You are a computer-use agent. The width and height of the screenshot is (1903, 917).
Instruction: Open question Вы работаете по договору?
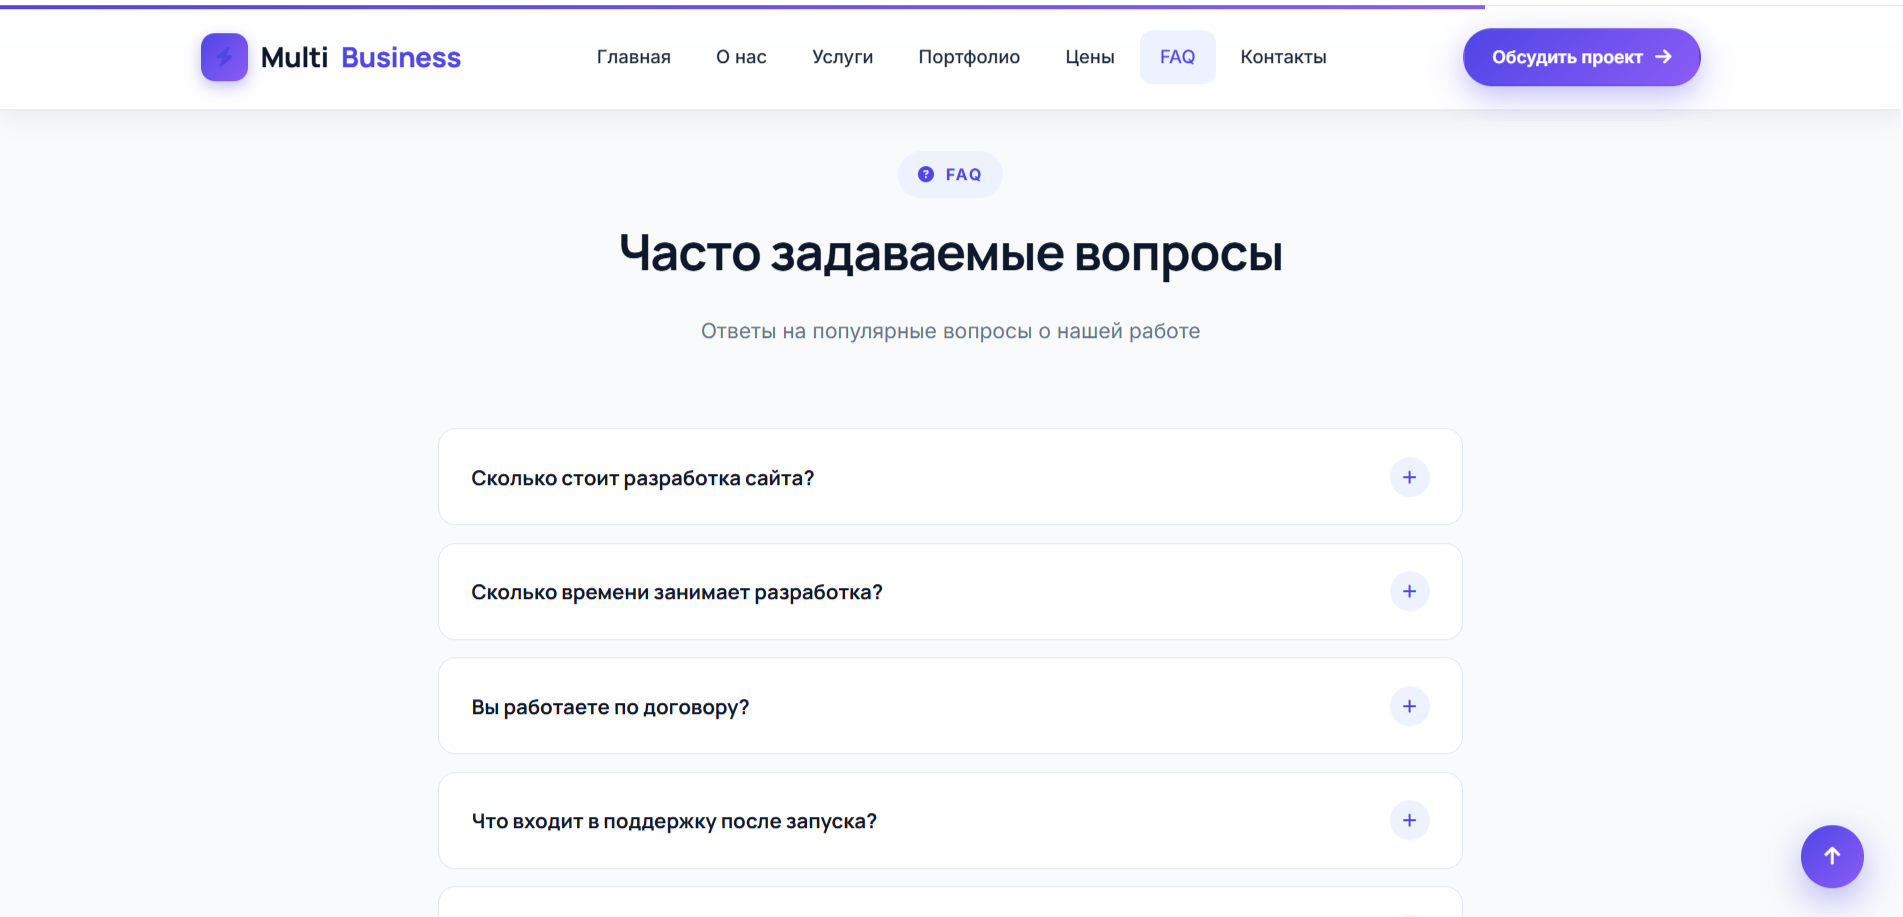[x=950, y=706]
